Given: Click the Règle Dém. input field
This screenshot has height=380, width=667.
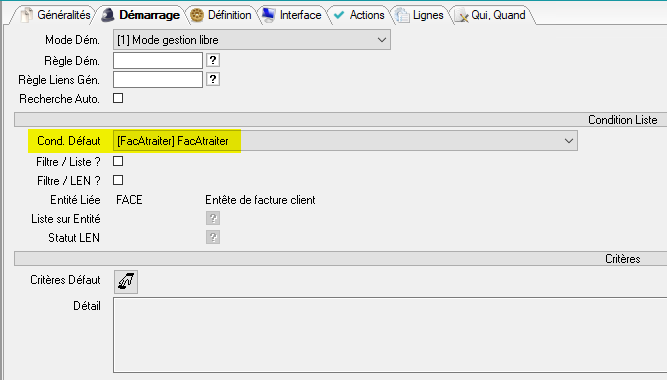Looking at the screenshot, I should coord(158,60).
